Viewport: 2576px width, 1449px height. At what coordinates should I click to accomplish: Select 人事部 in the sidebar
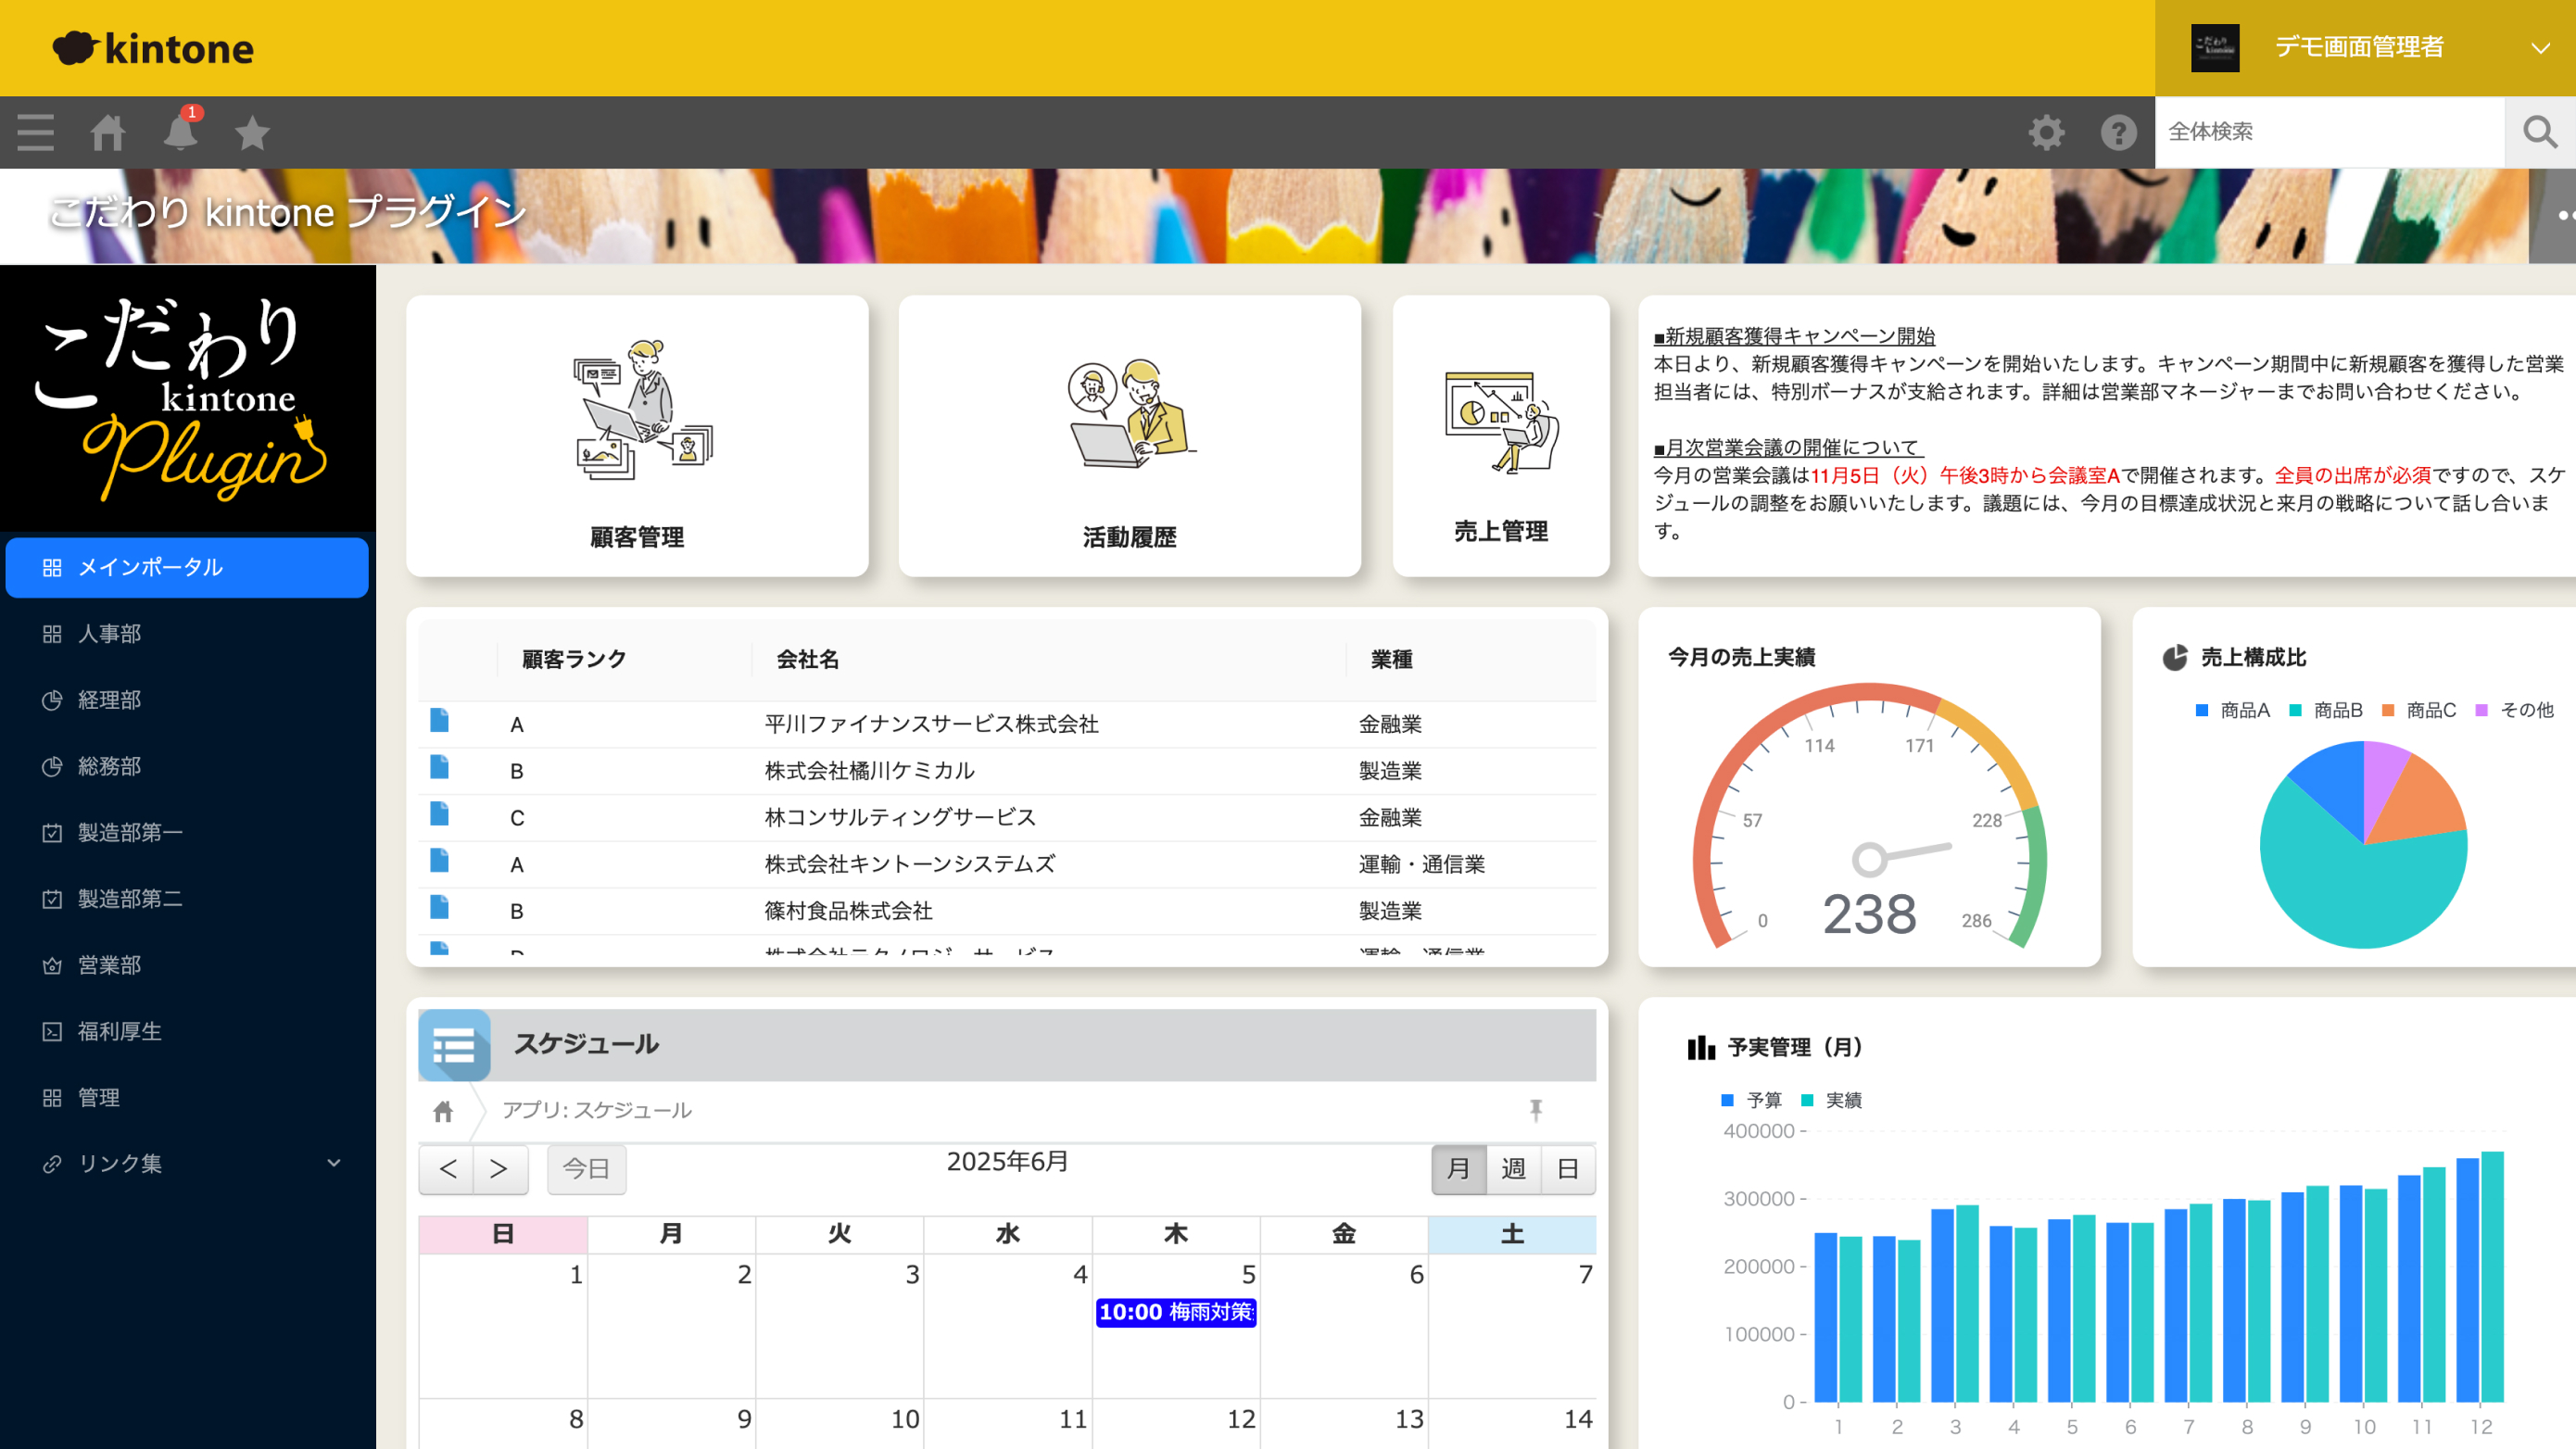pyautogui.click(x=187, y=634)
